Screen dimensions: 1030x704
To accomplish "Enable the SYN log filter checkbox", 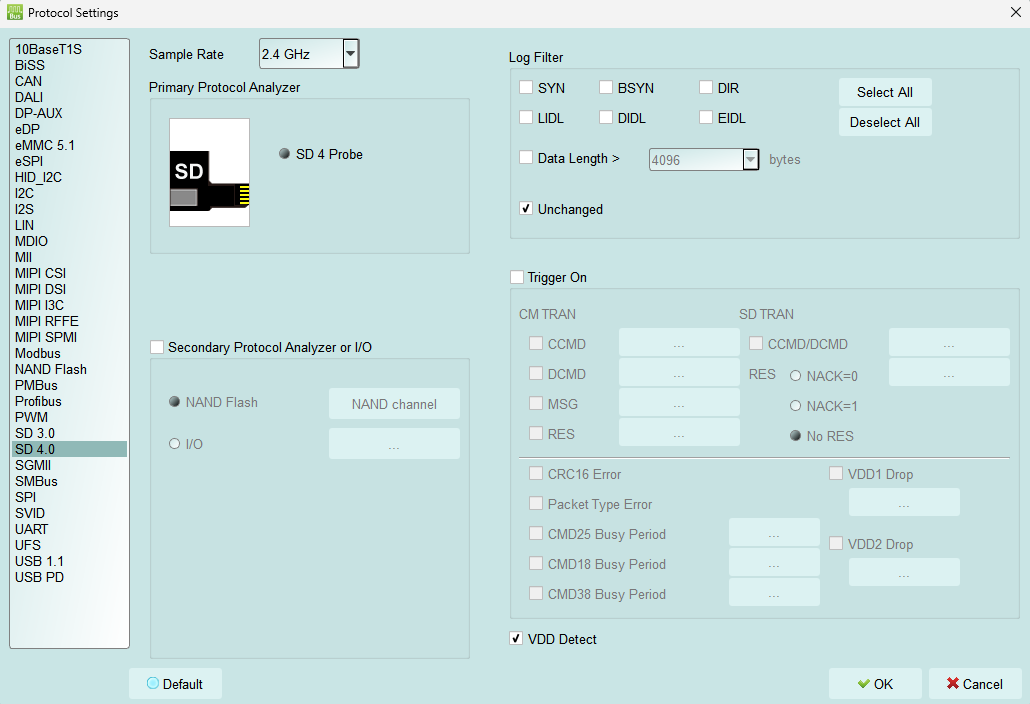I will [x=526, y=87].
